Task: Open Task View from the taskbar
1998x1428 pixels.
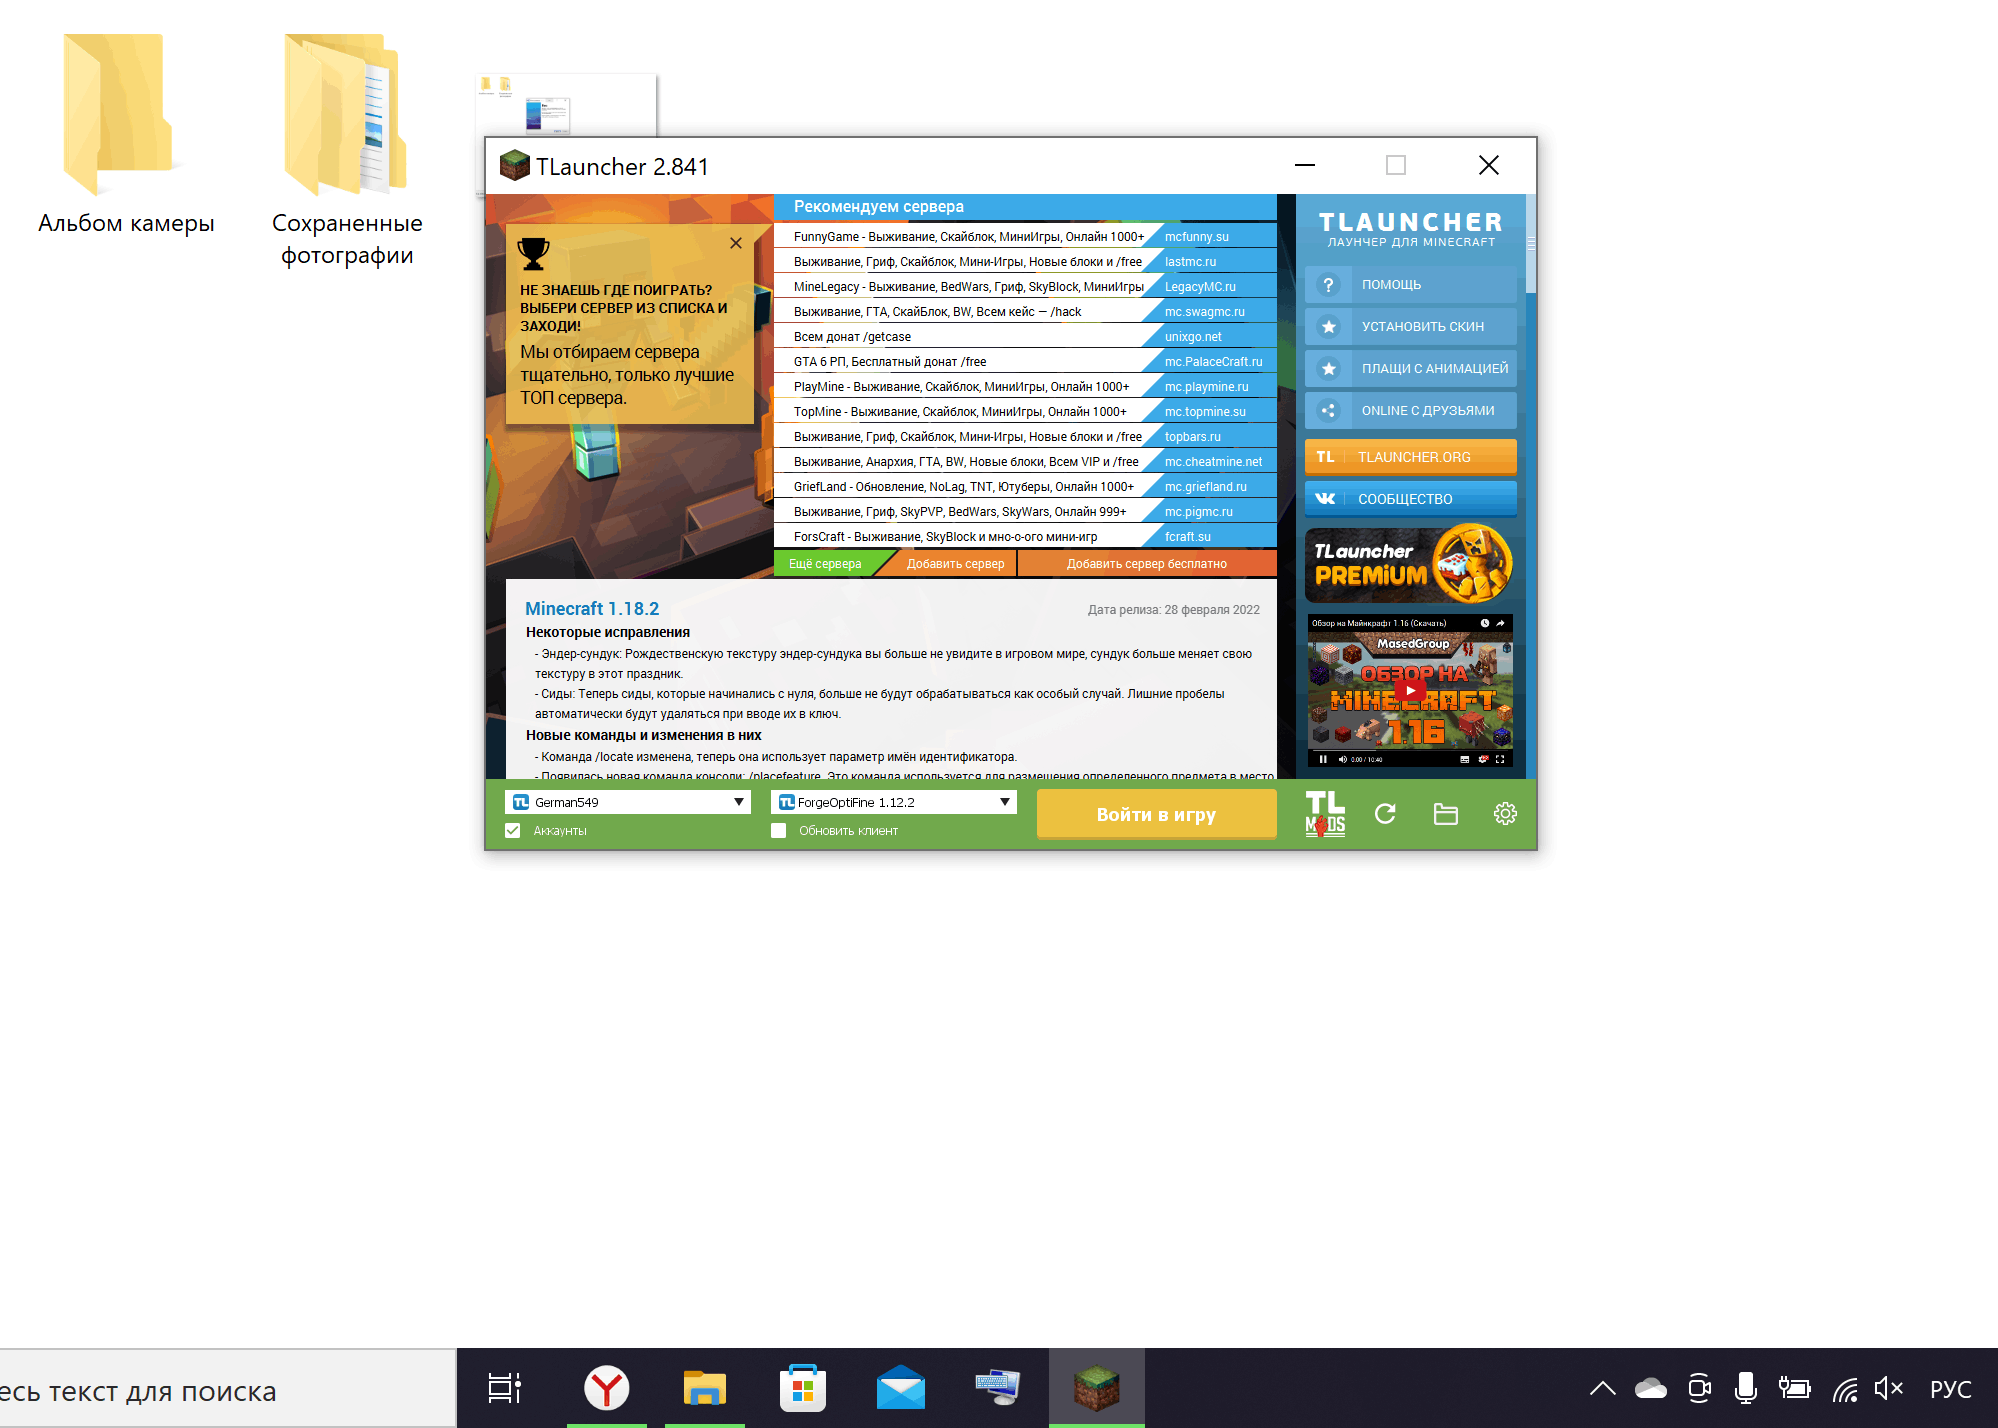Action: point(505,1388)
